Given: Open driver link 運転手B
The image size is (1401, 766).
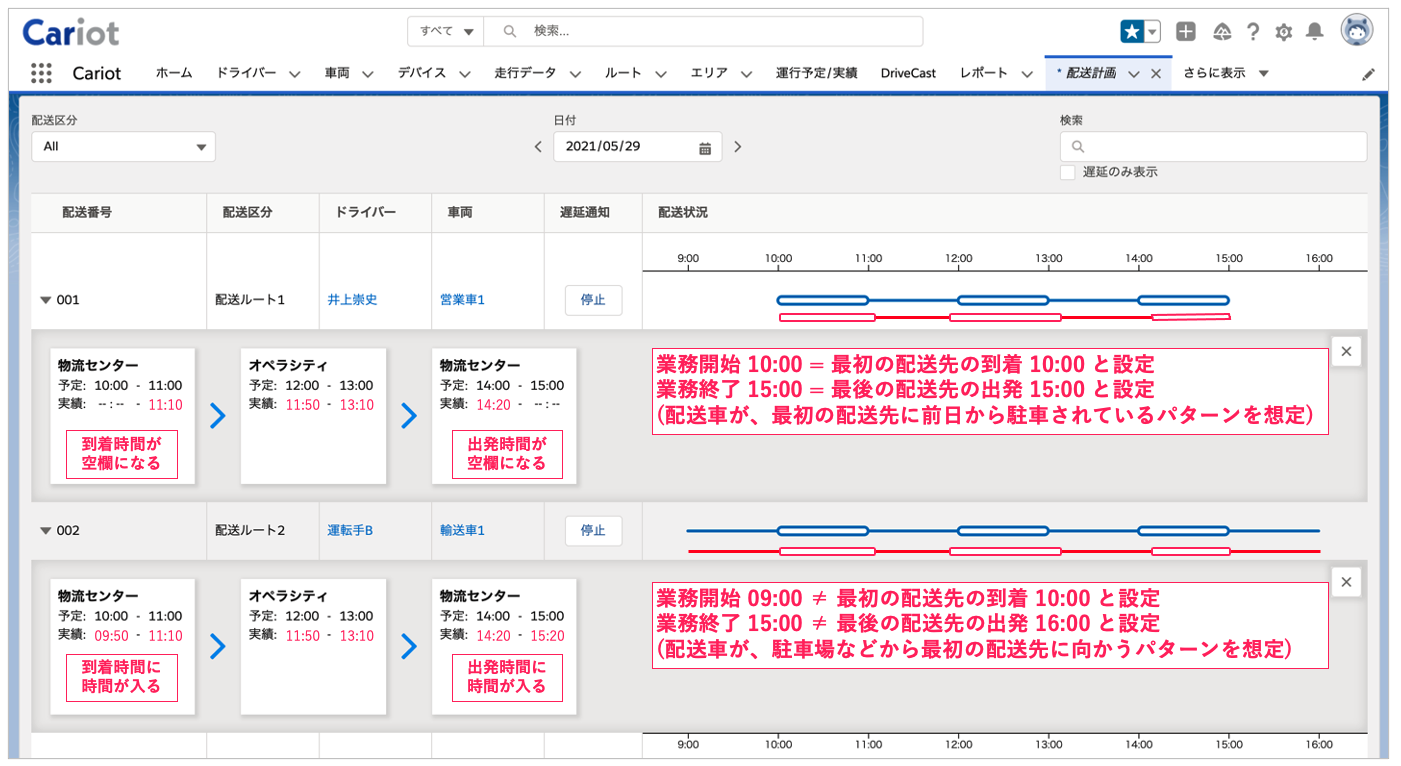Looking at the screenshot, I should (x=350, y=530).
